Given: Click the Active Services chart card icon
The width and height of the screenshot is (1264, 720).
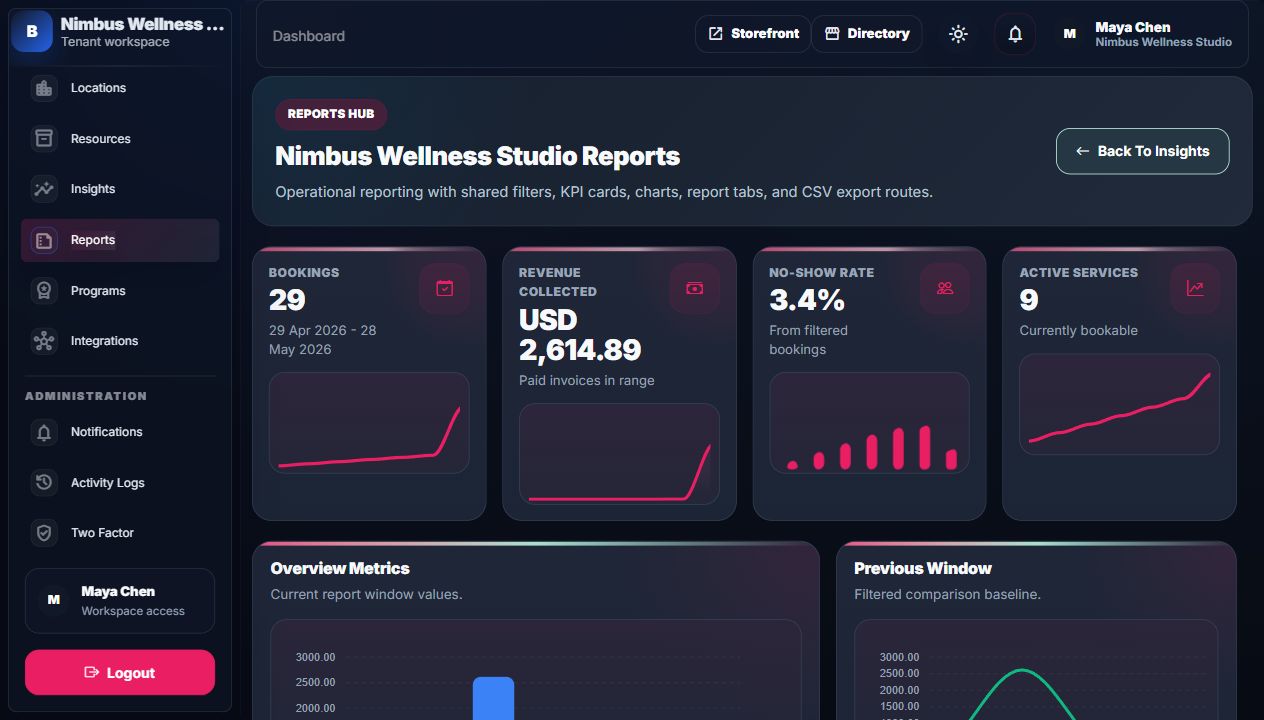Looking at the screenshot, I should (1195, 289).
